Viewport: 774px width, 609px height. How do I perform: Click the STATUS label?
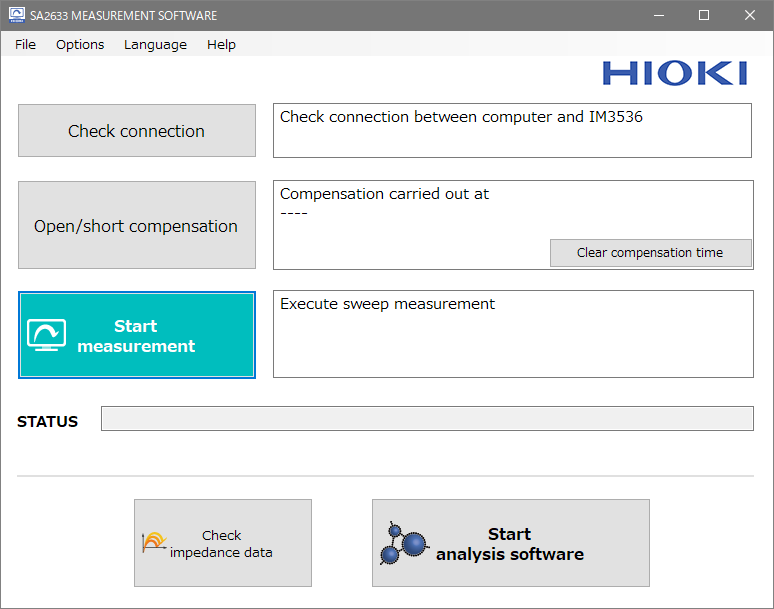47,422
